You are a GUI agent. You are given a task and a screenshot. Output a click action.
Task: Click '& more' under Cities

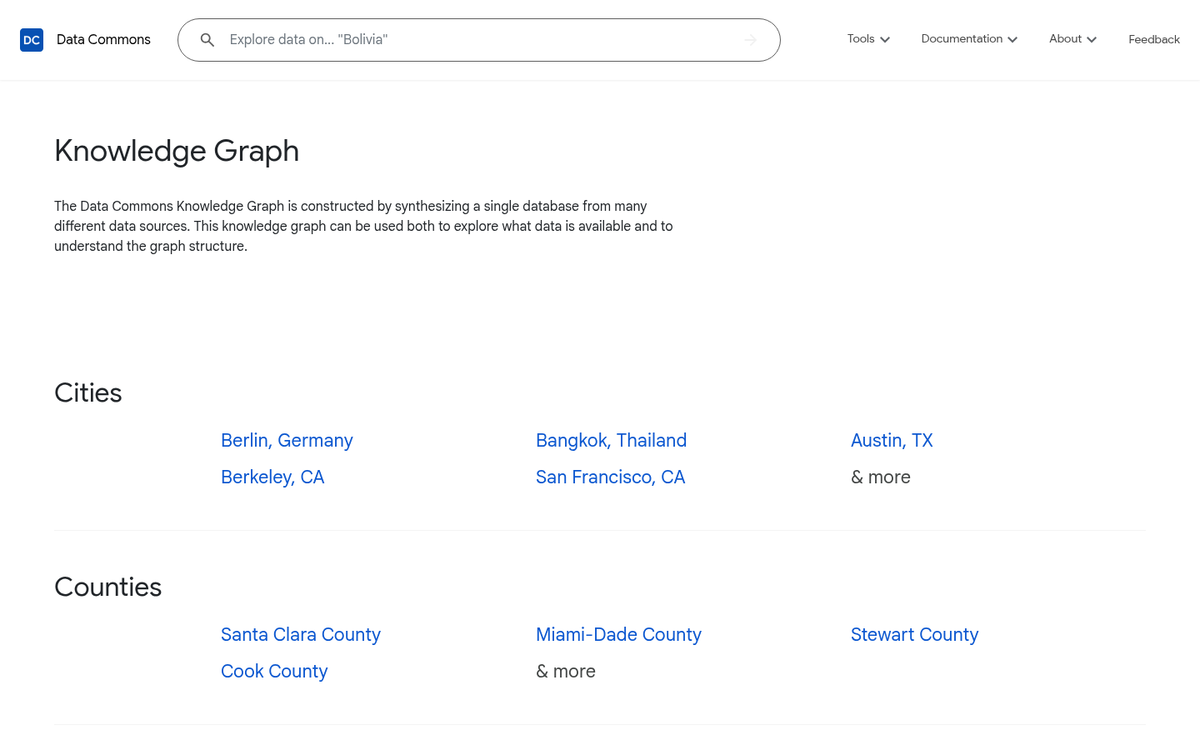[880, 477]
